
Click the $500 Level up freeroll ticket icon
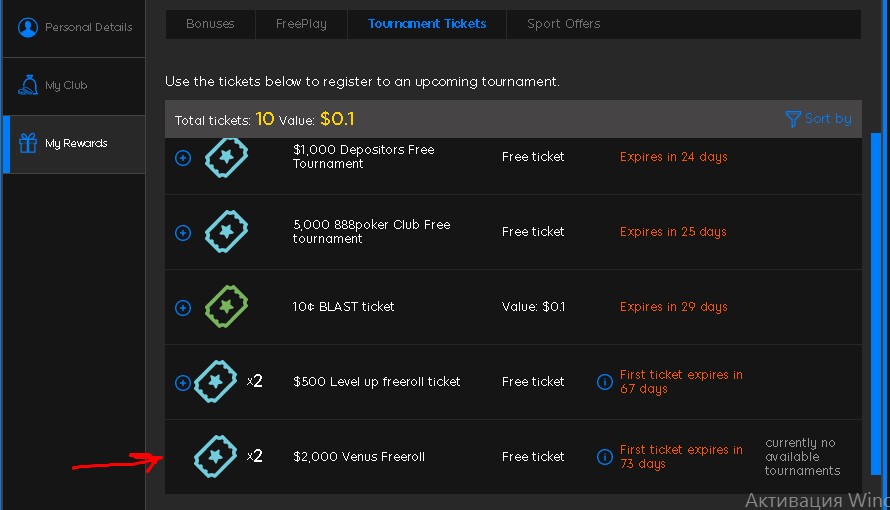(216, 381)
